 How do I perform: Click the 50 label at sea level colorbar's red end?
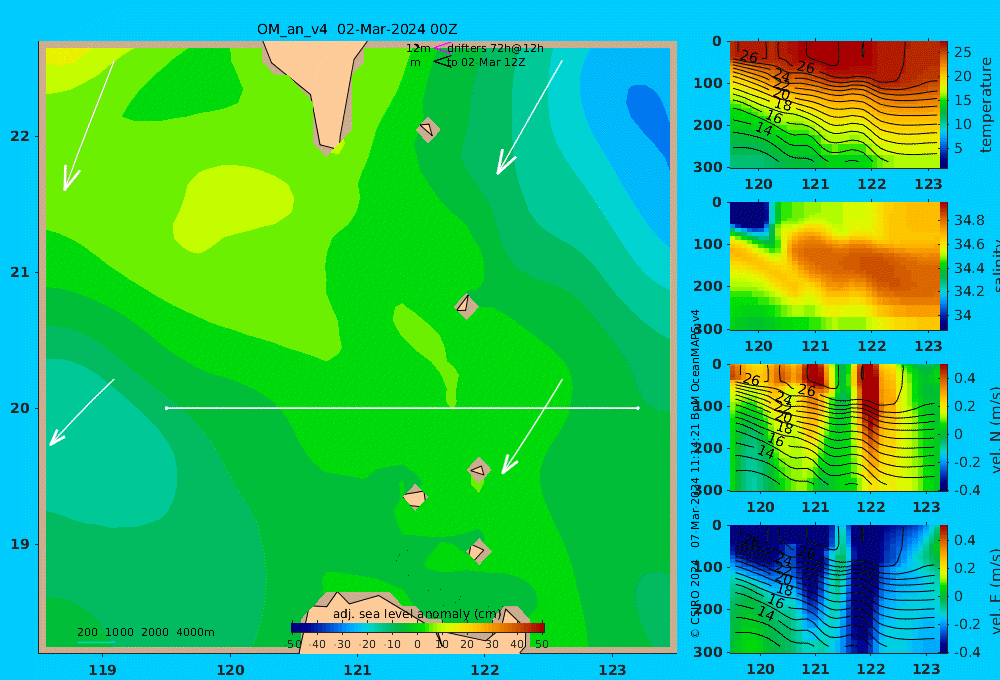[x=541, y=644]
